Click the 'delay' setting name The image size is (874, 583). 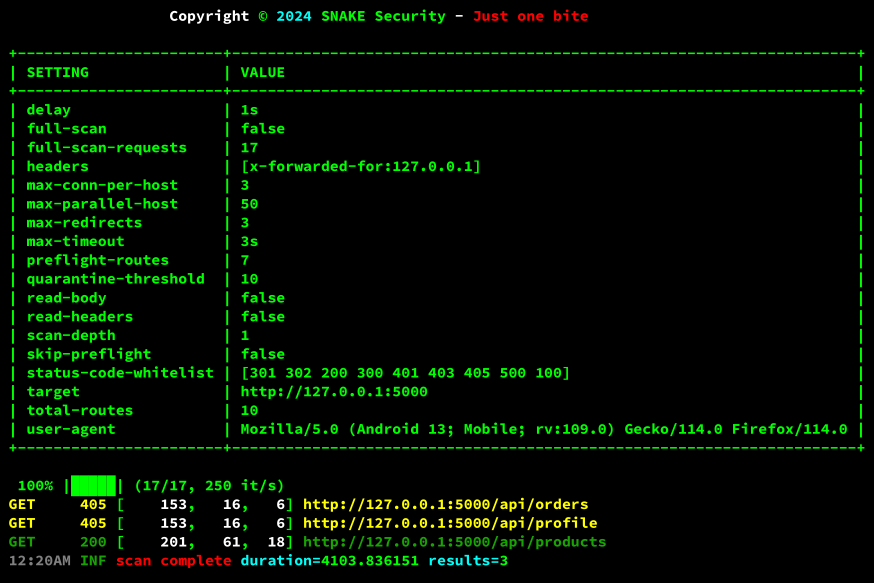(48, 110)
